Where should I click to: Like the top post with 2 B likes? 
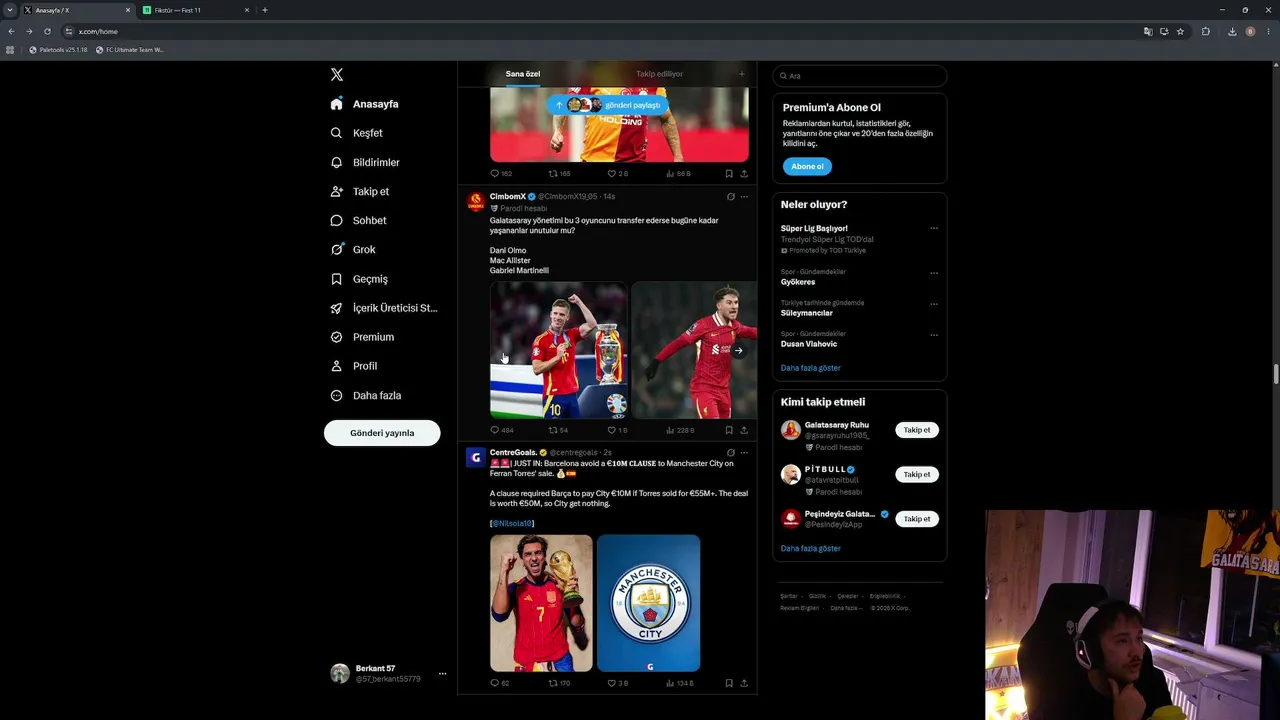(x=618, y=174)
